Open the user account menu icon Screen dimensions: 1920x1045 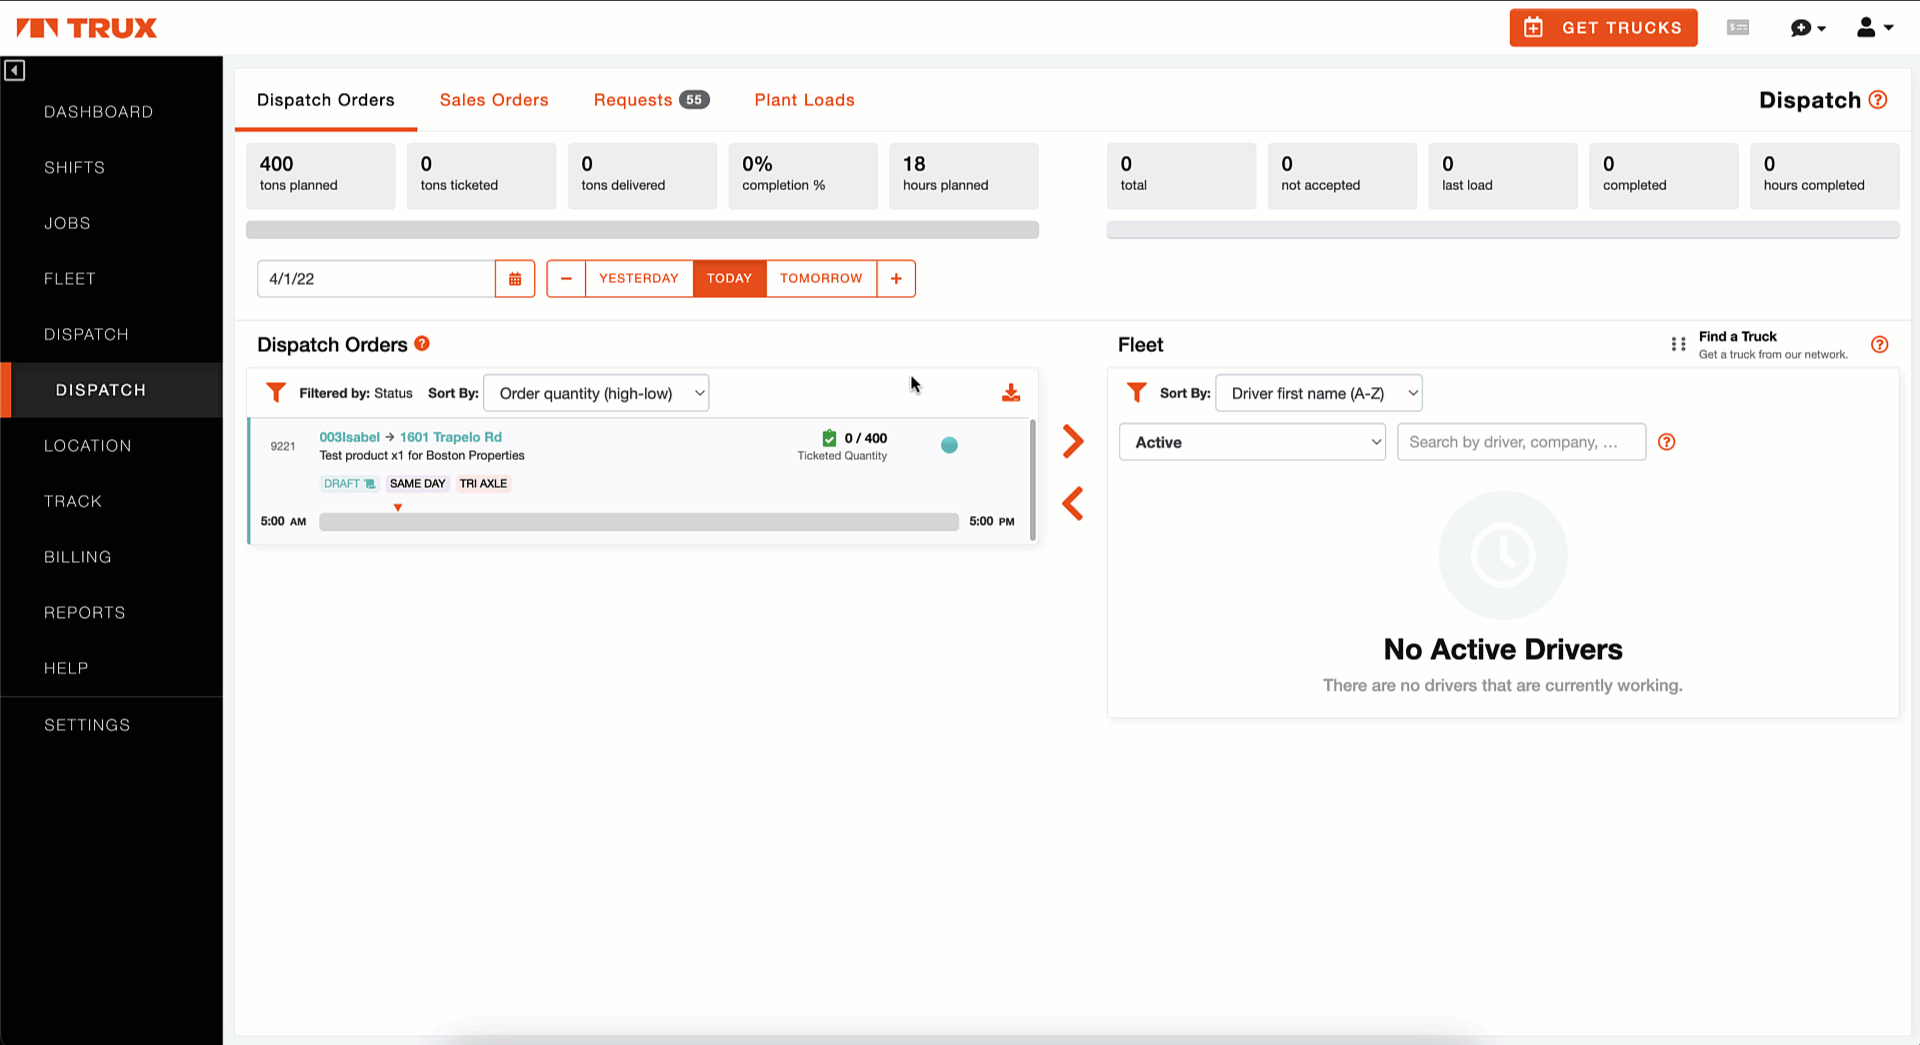(1874, 28)
